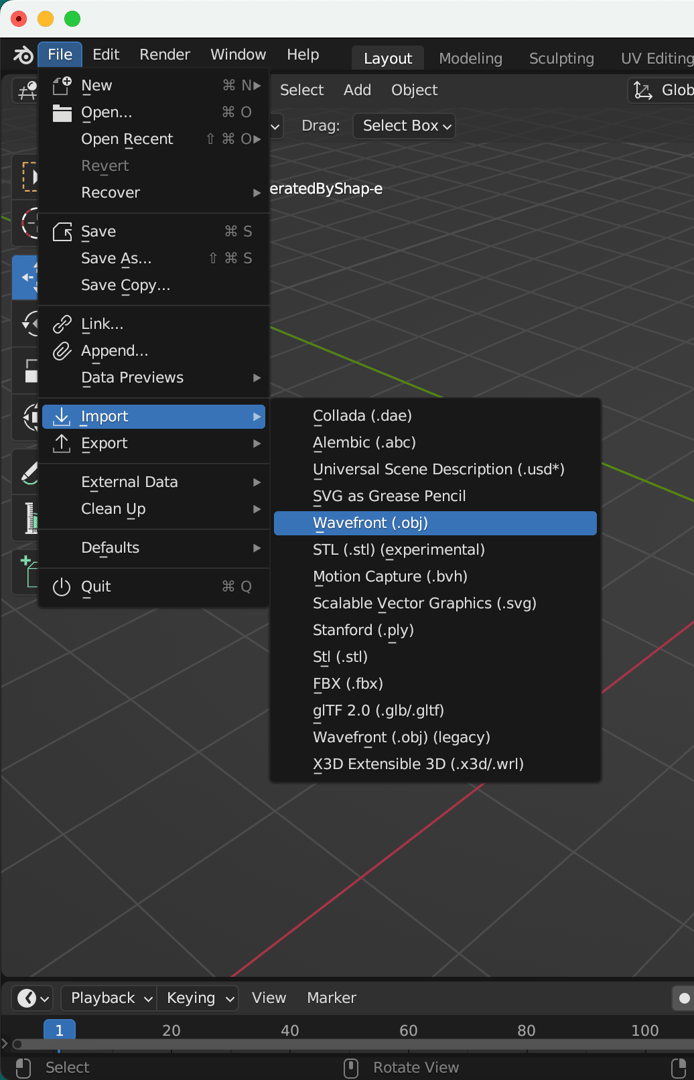Switch to the UV Editing tab
The width and height of the screenshot is (694, 1080).
coord(656,59)
